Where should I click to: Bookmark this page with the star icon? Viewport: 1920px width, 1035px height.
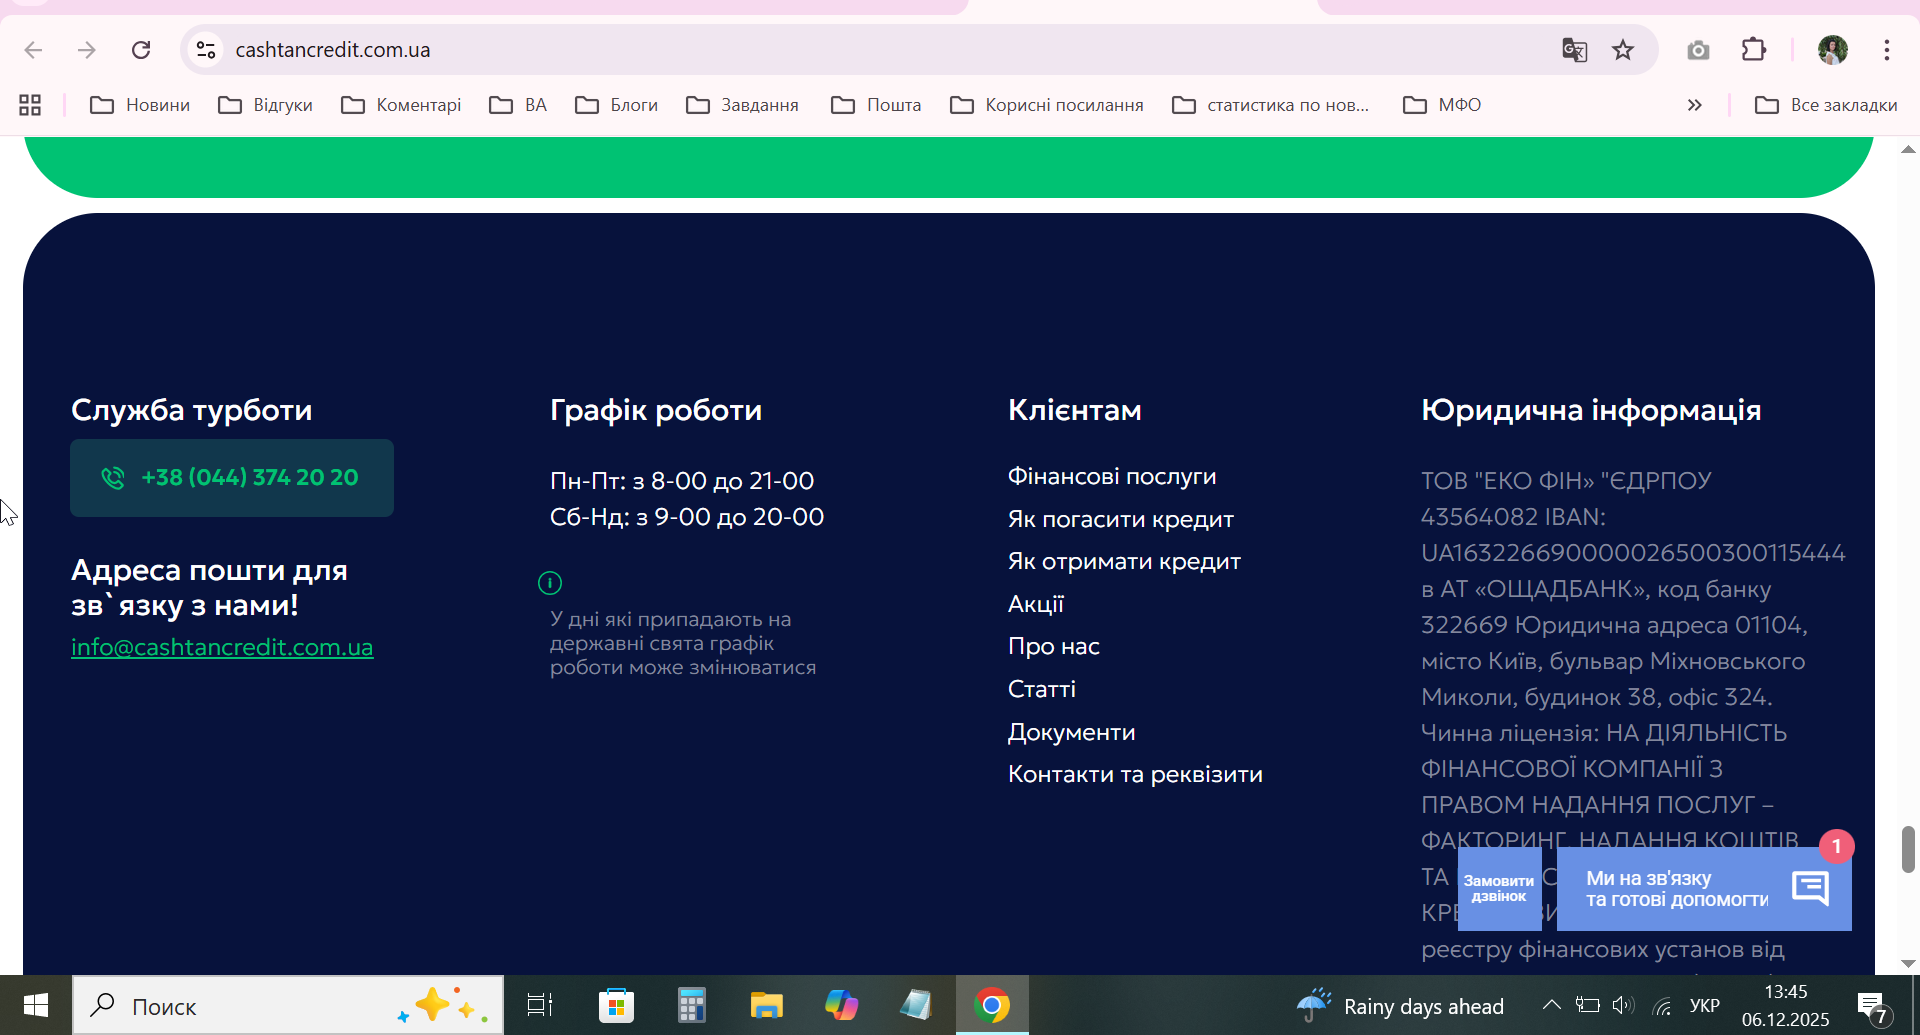[x=1623, y=50]
